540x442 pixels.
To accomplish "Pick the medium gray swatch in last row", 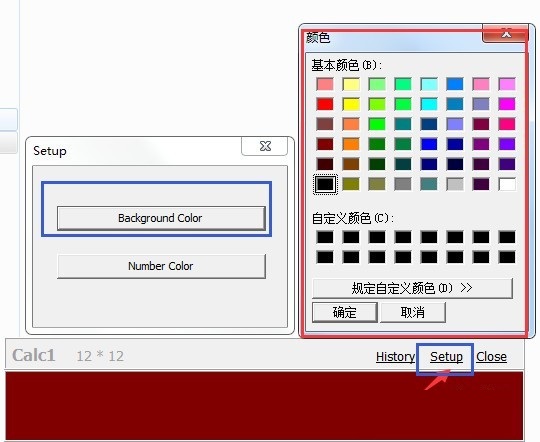I will 403,184.
